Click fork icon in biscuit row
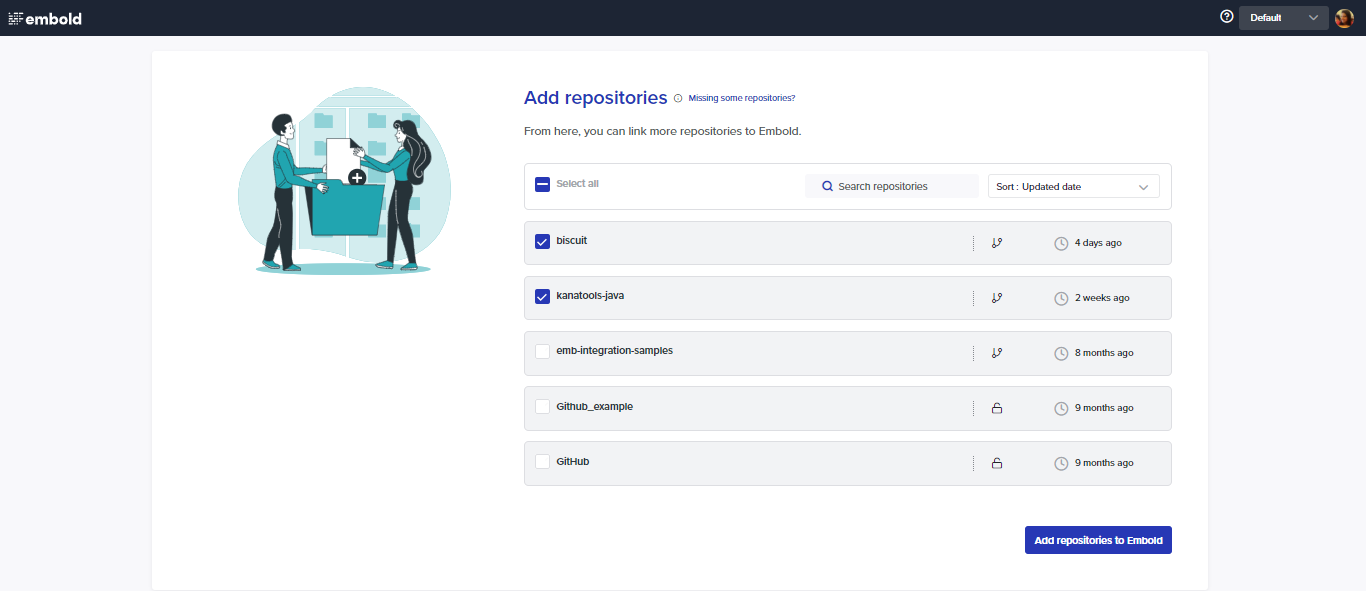Image resolution: width=1366 pixels, height=591 pixels. [x=996, y=243]
